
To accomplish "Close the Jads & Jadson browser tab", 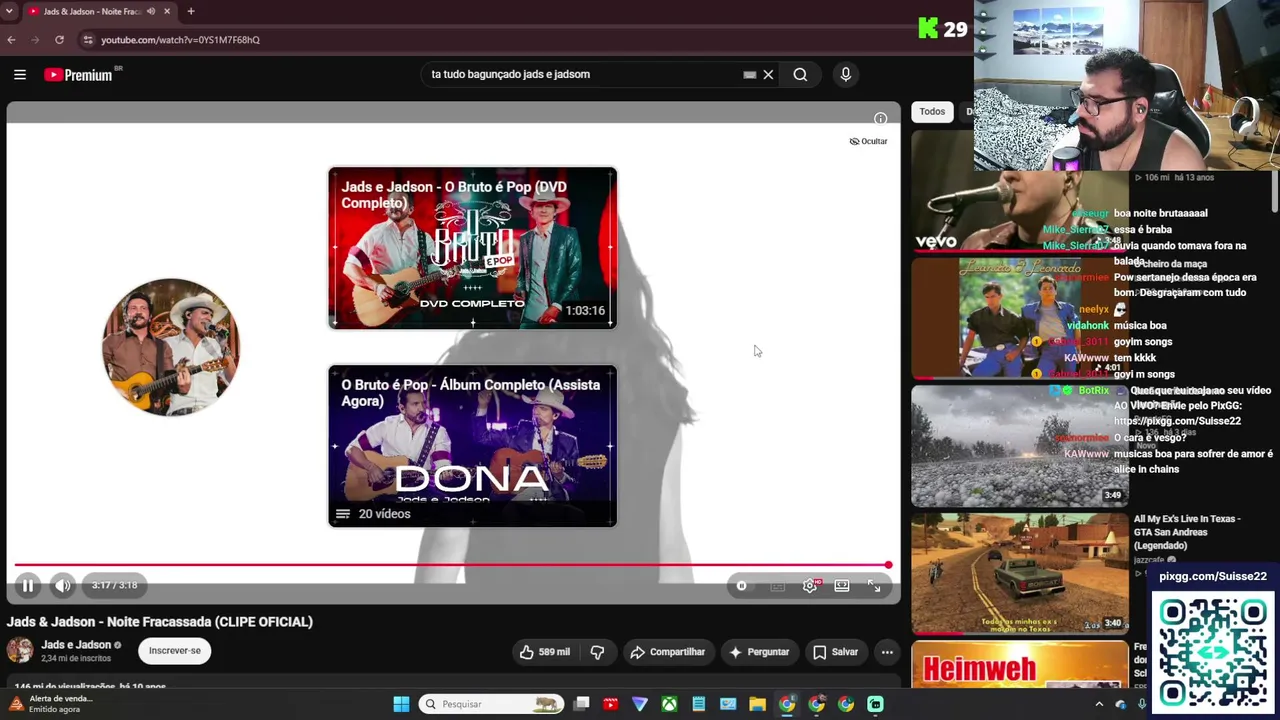I will coord(167,11).
